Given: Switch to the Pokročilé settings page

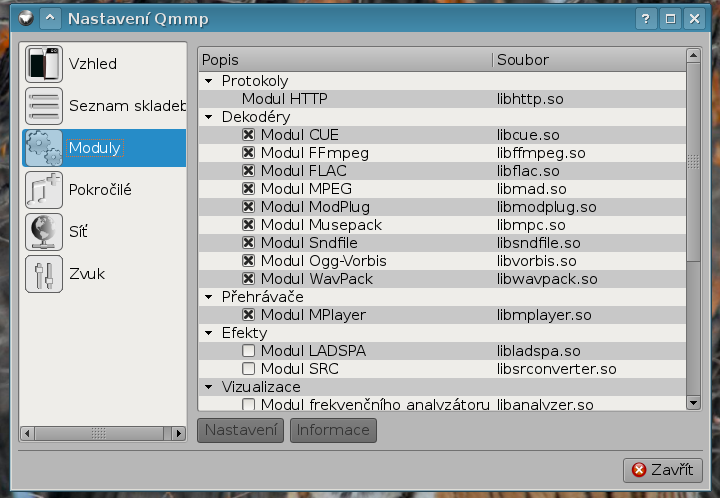Looking at the screenshot, I should pos(100,190).
